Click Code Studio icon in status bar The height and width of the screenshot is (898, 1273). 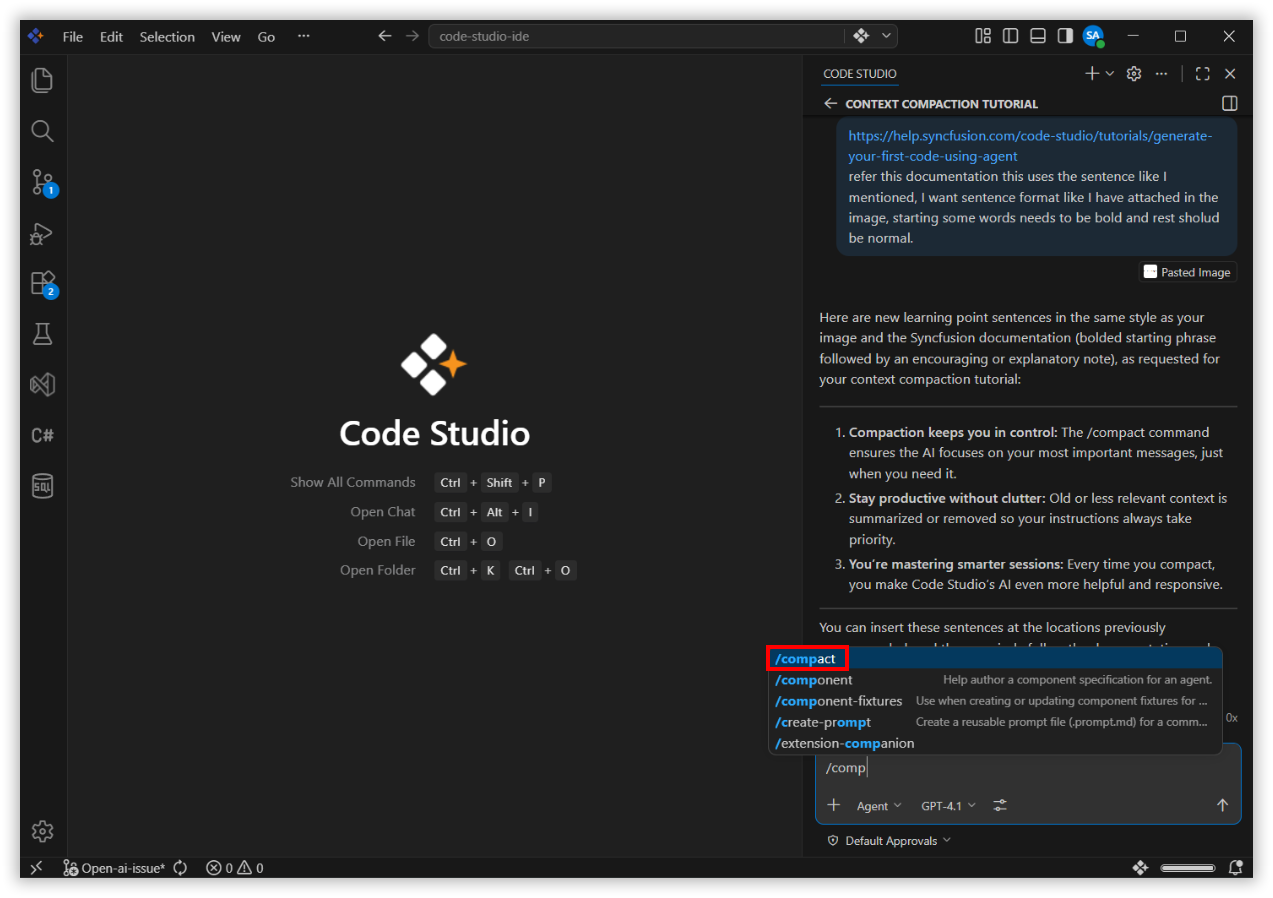tap(1140, 867)
